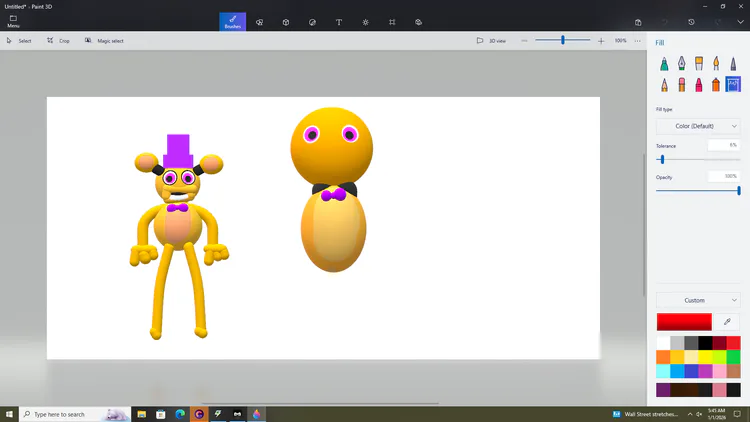Viewport: 750px width, 422px height.
Task: Choose the orange color swatch
Action: point(663,357)
